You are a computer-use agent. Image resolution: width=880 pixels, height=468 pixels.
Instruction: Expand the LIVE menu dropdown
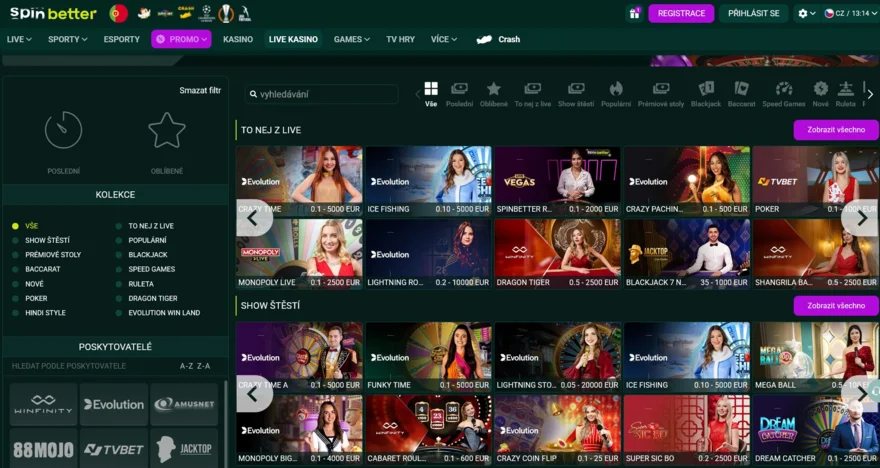[19, 39]
